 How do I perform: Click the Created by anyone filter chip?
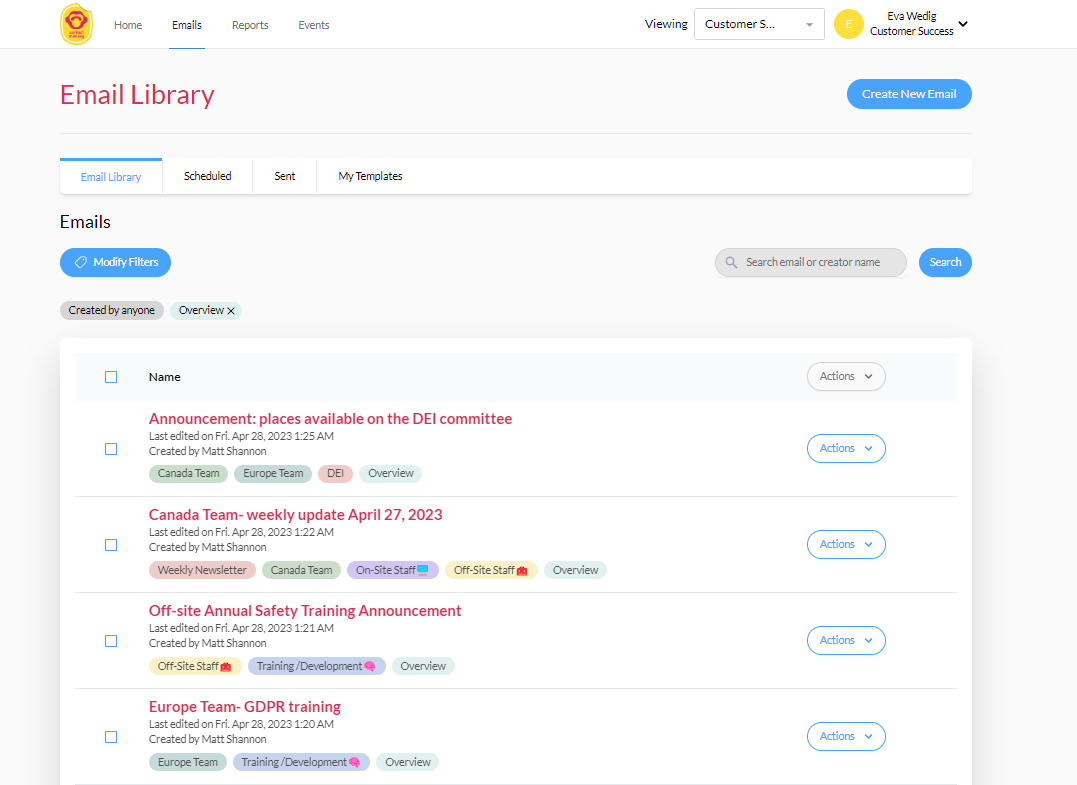[x=112, y=310]
